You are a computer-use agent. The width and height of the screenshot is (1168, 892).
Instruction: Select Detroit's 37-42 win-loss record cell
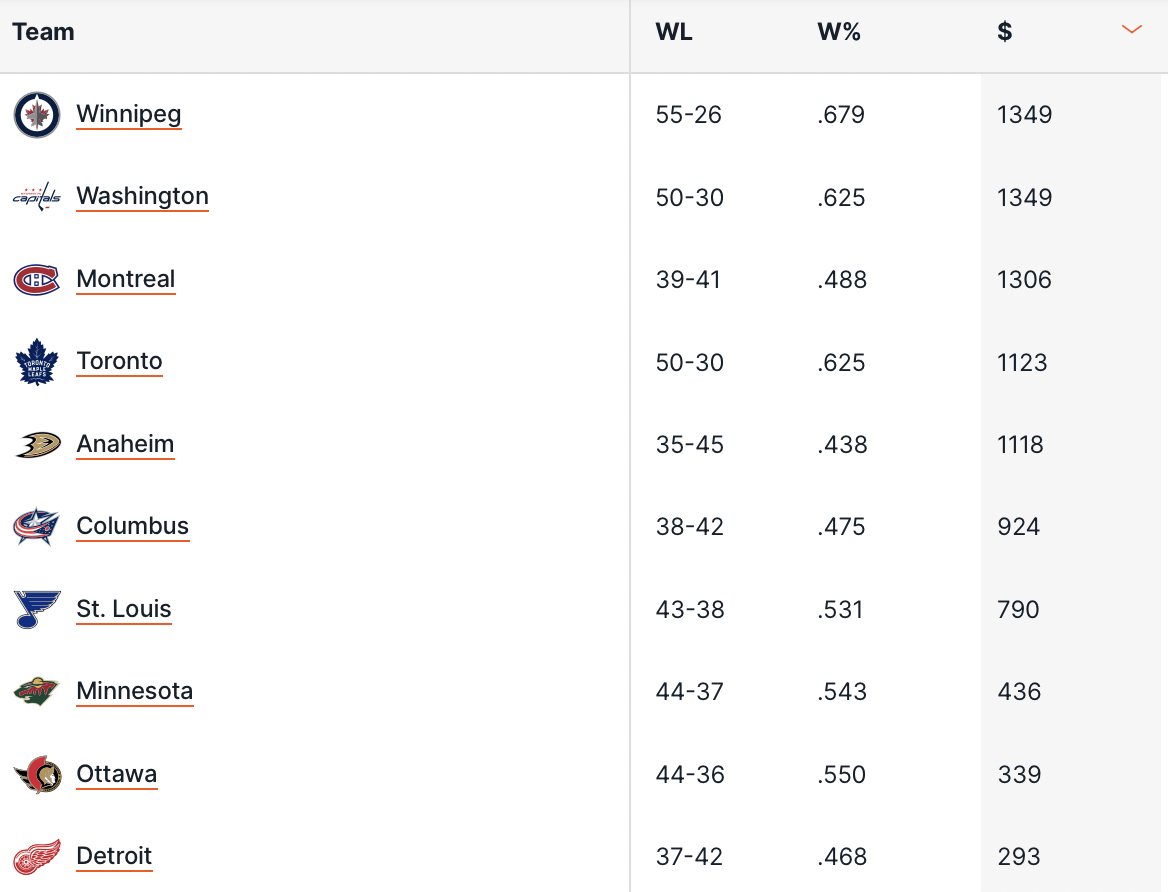689,857
